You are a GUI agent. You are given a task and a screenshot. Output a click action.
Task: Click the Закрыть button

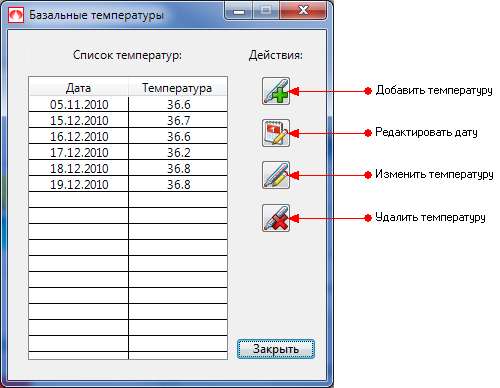point(276,349)
